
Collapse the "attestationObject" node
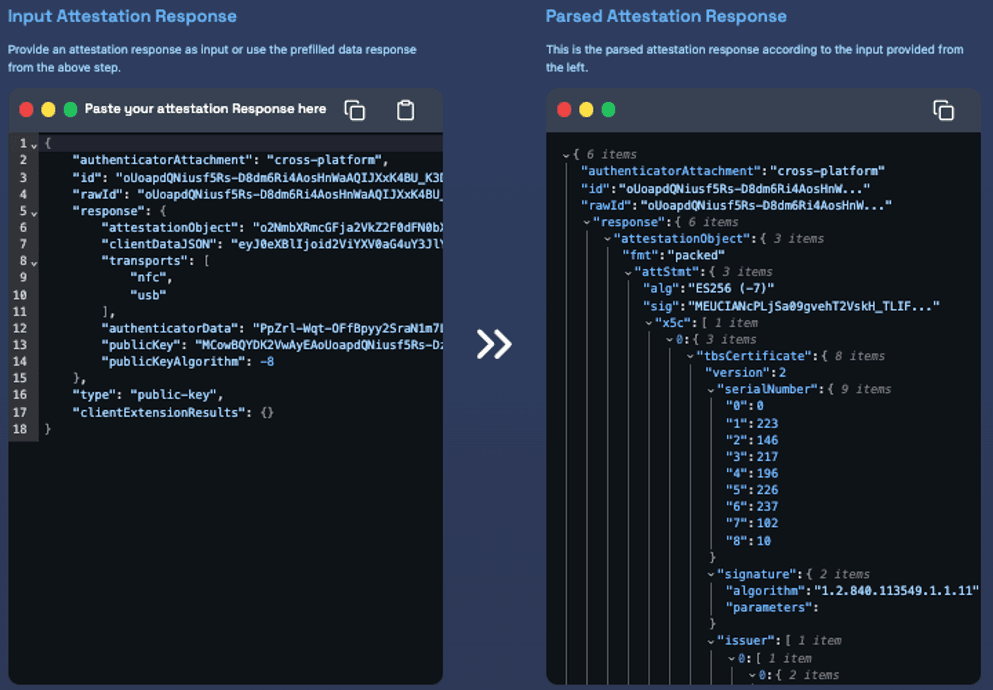pos(607,239)
